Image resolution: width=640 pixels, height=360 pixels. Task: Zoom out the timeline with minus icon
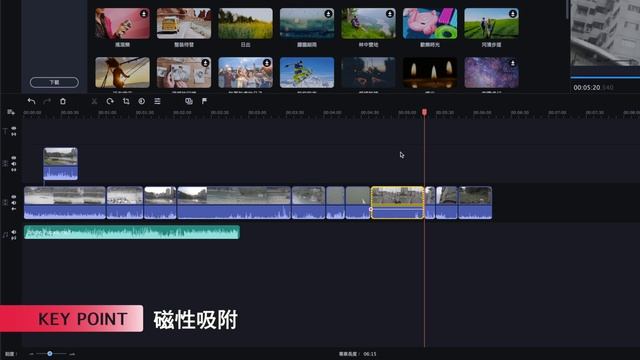click(31, 354)
